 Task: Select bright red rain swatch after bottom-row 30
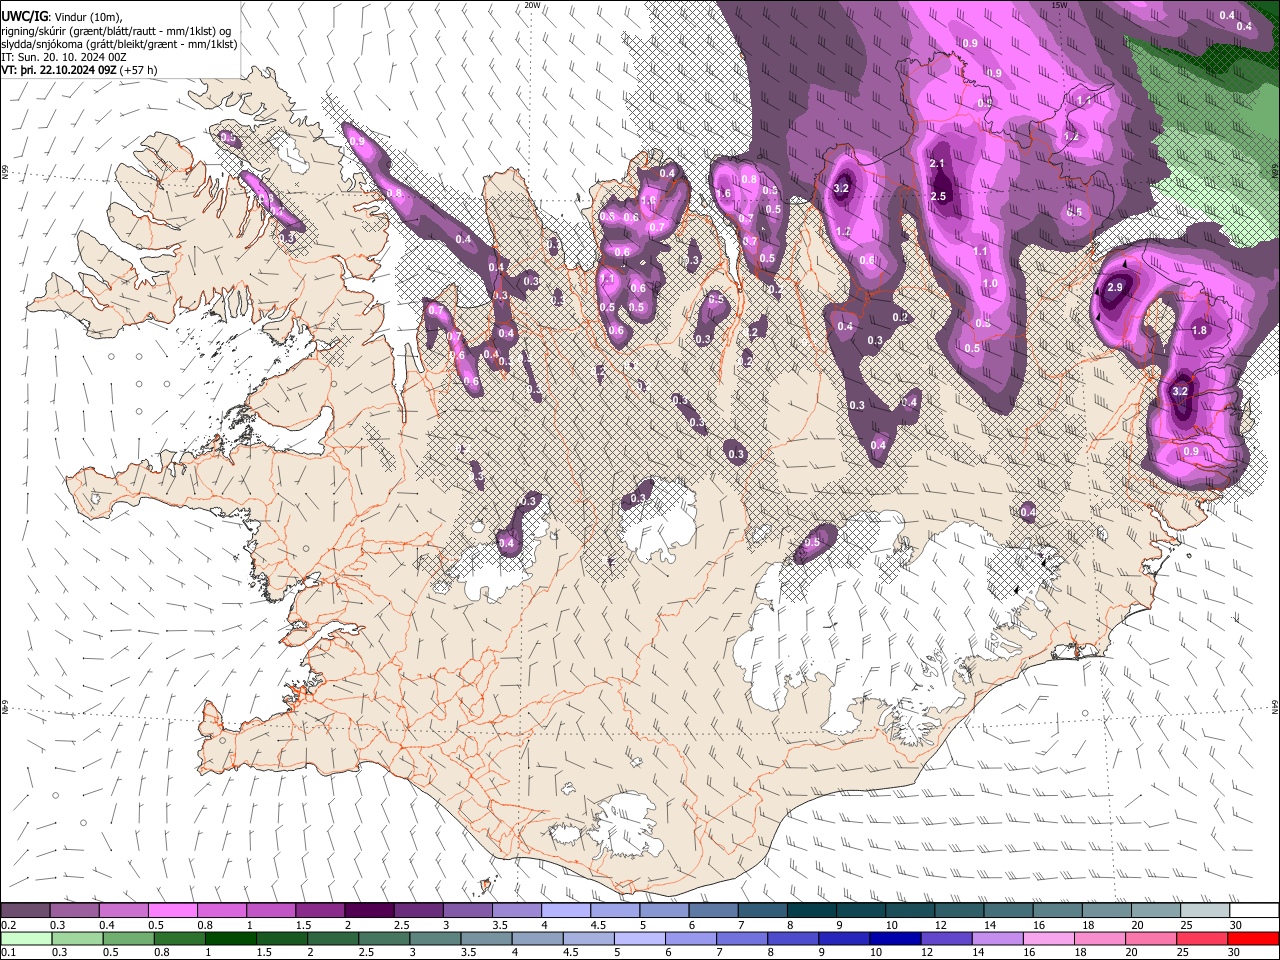coord(1254,938)
